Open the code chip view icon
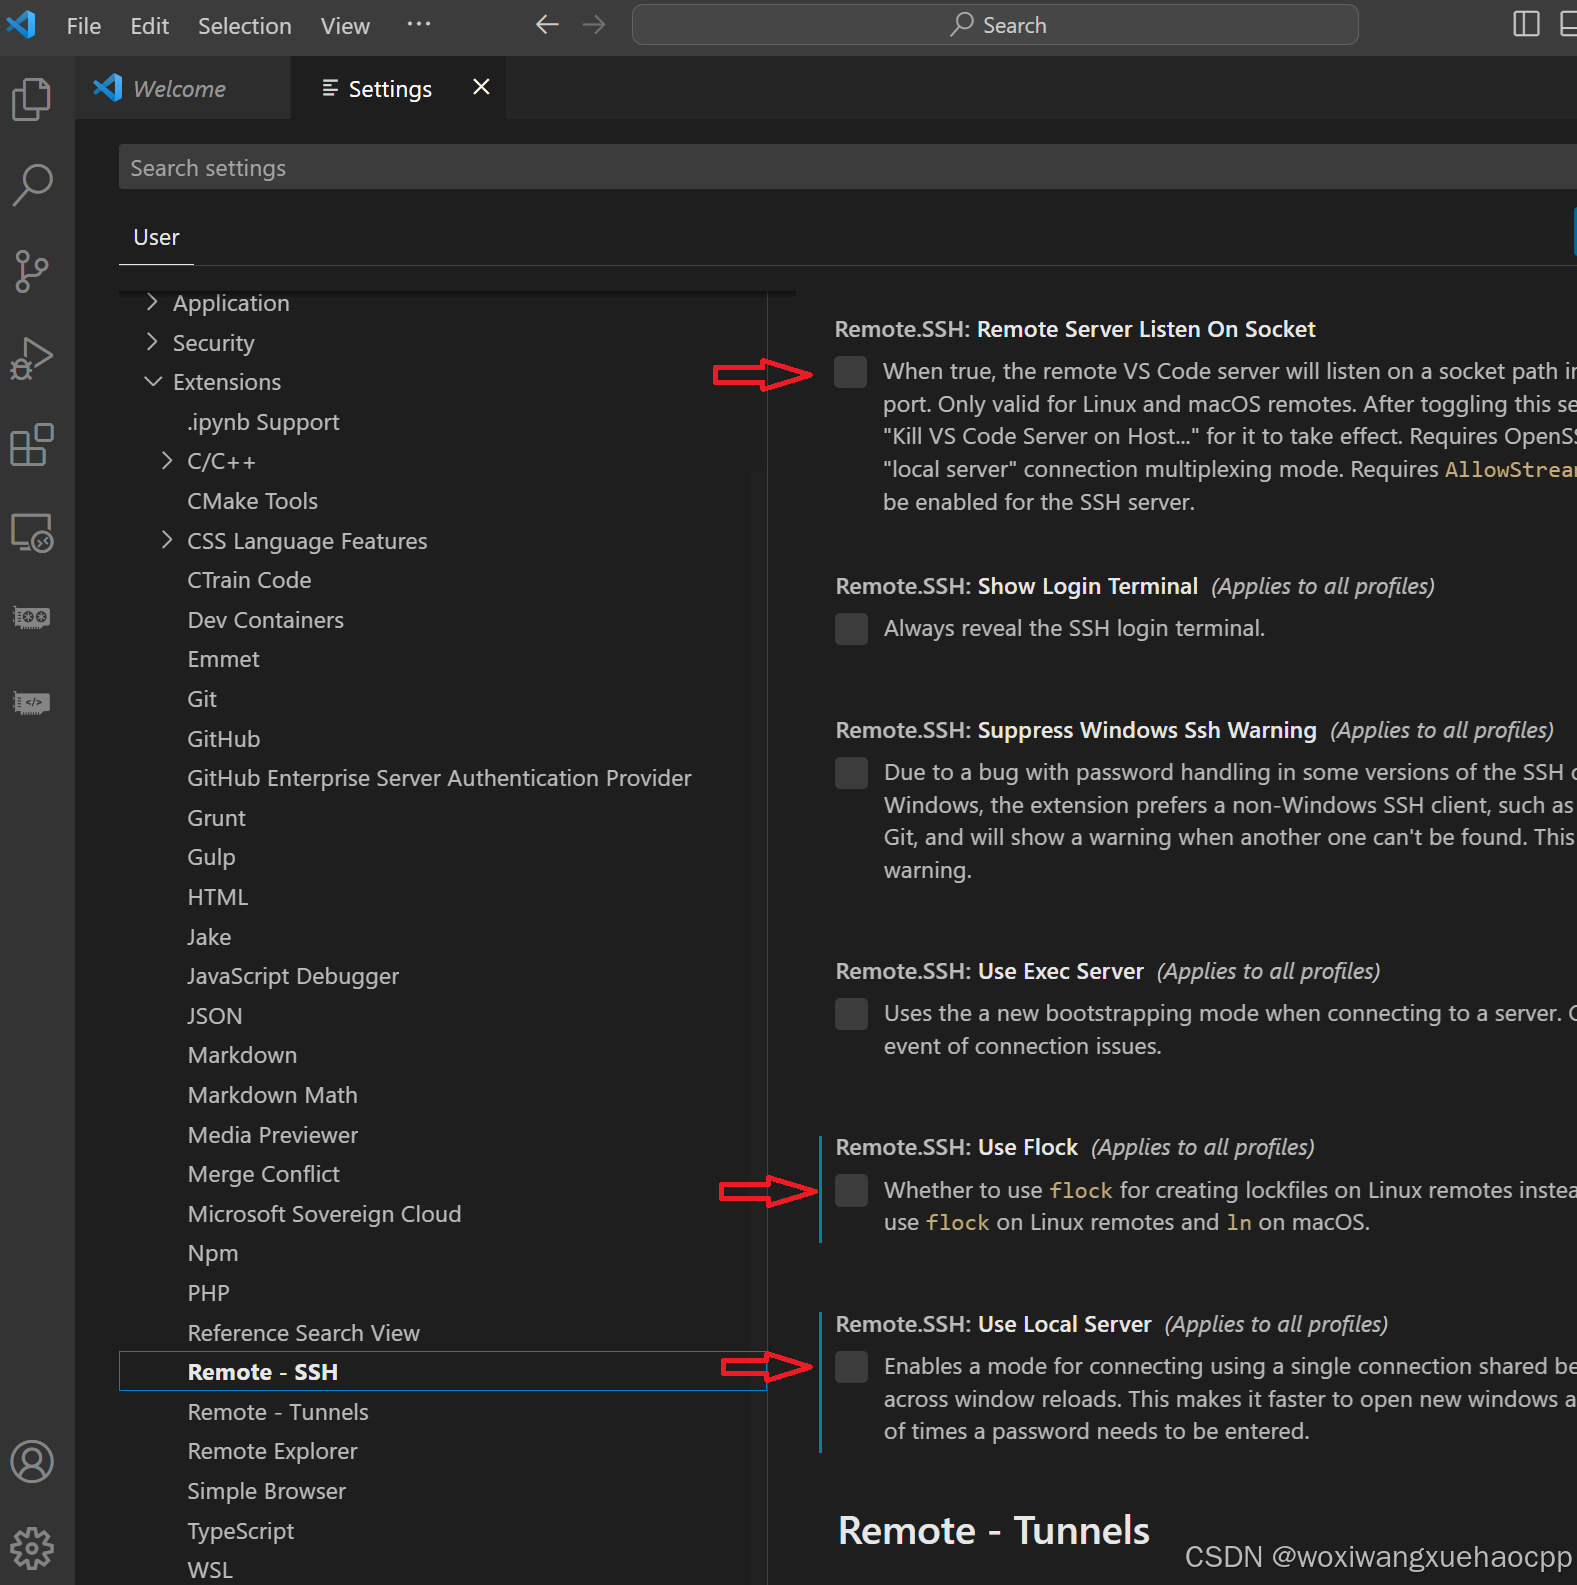The height and width of the screenshot is (1585, 1577). pyautogui.click(x=32, y=703)
